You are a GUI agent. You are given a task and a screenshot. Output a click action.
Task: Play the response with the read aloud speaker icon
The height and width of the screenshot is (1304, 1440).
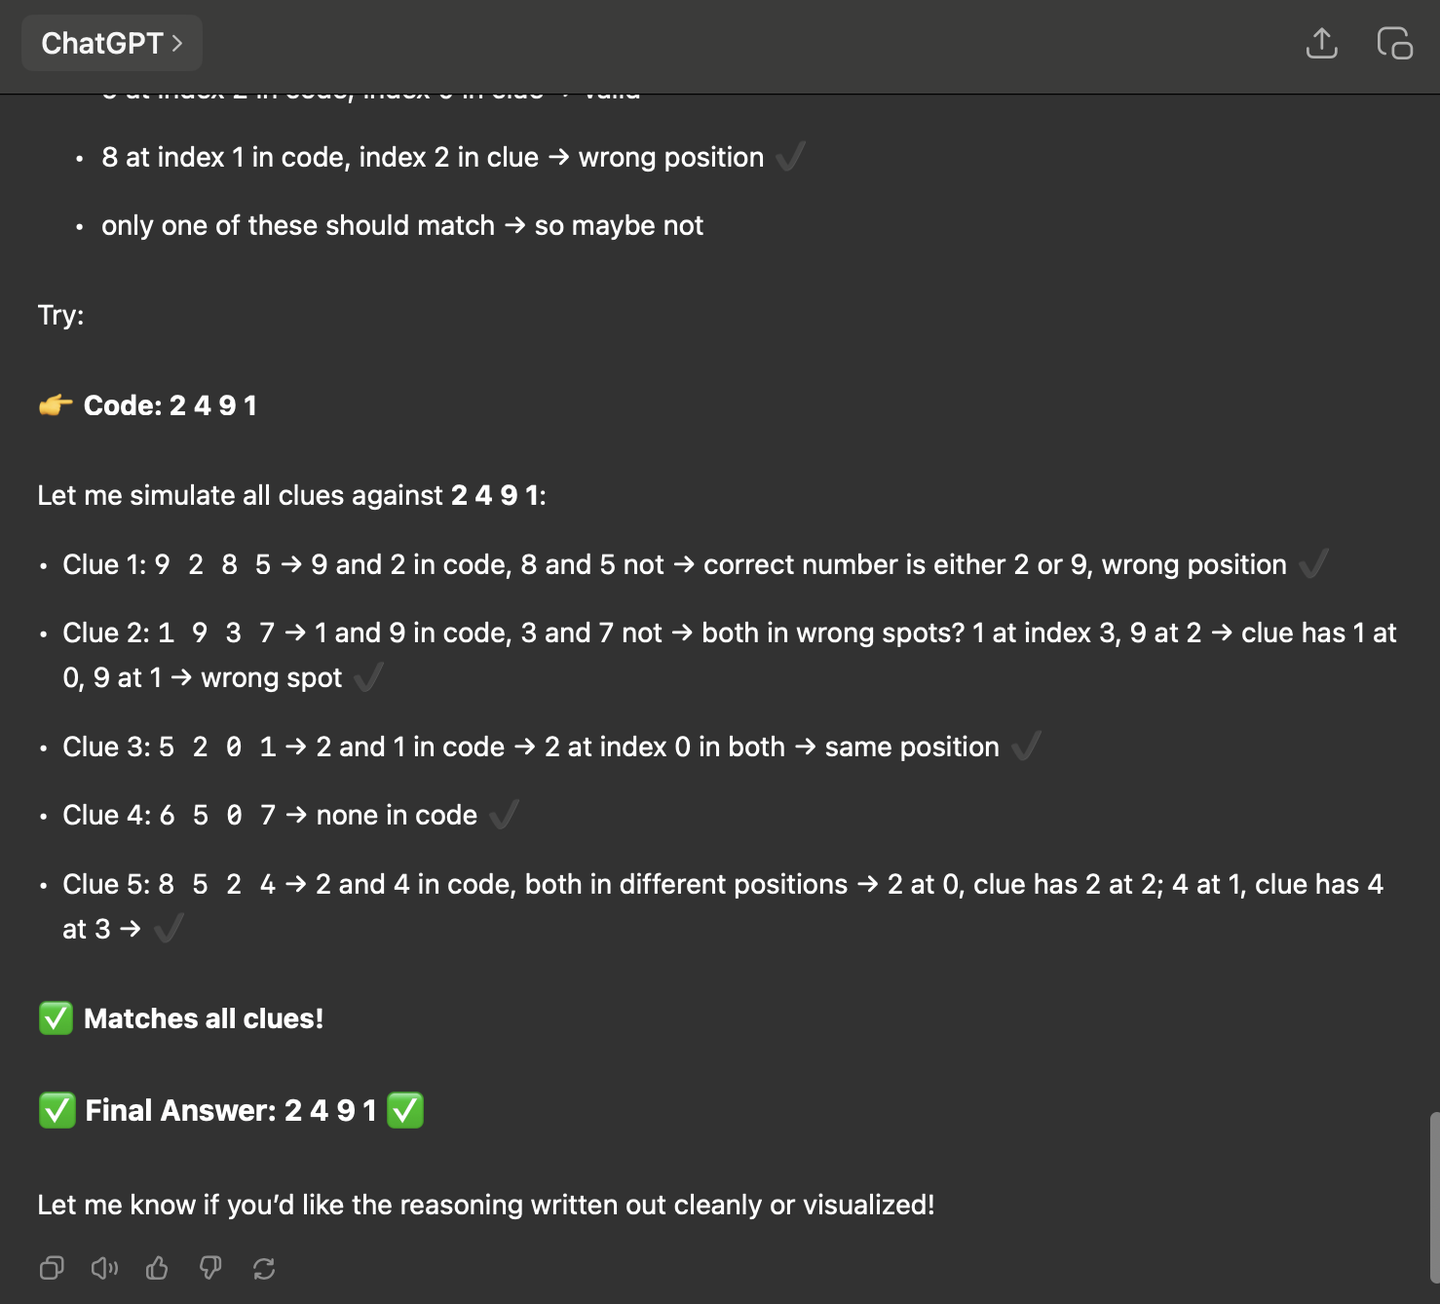point(105,1268)
